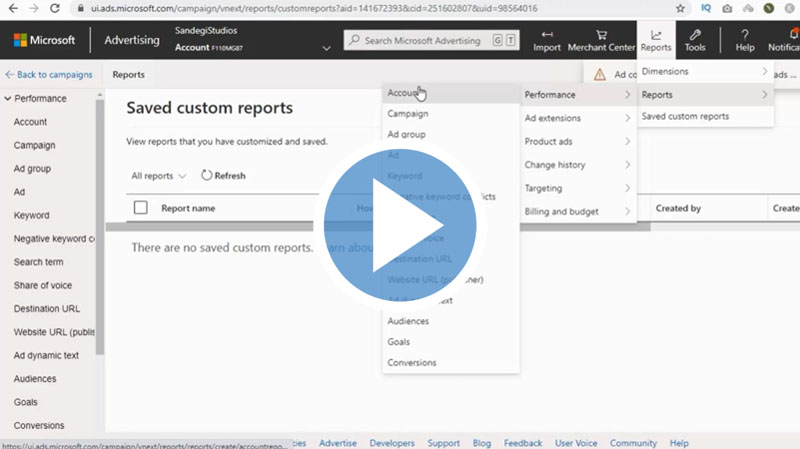
Task: Expand the Product ads submenu
Action: pos(578,141)
